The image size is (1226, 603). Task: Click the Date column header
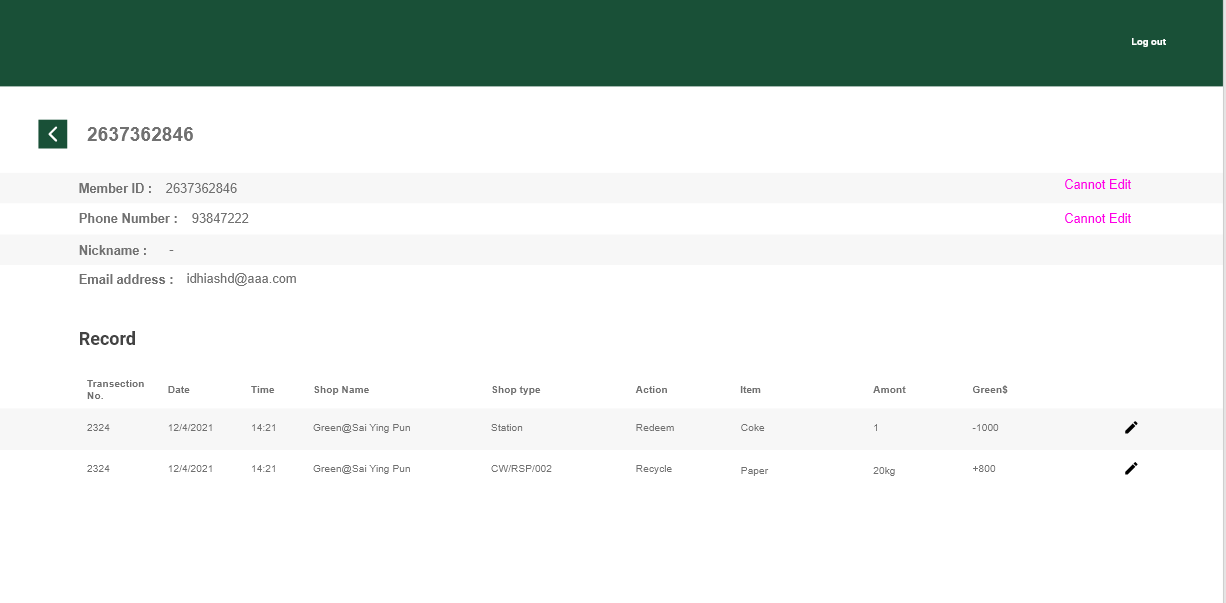coord(178,390)
